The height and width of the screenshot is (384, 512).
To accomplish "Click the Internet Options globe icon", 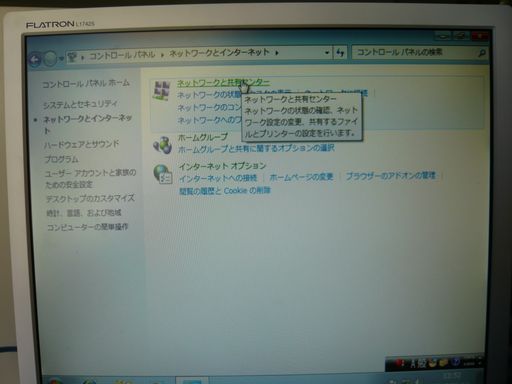I will click(x=163, y=174).
